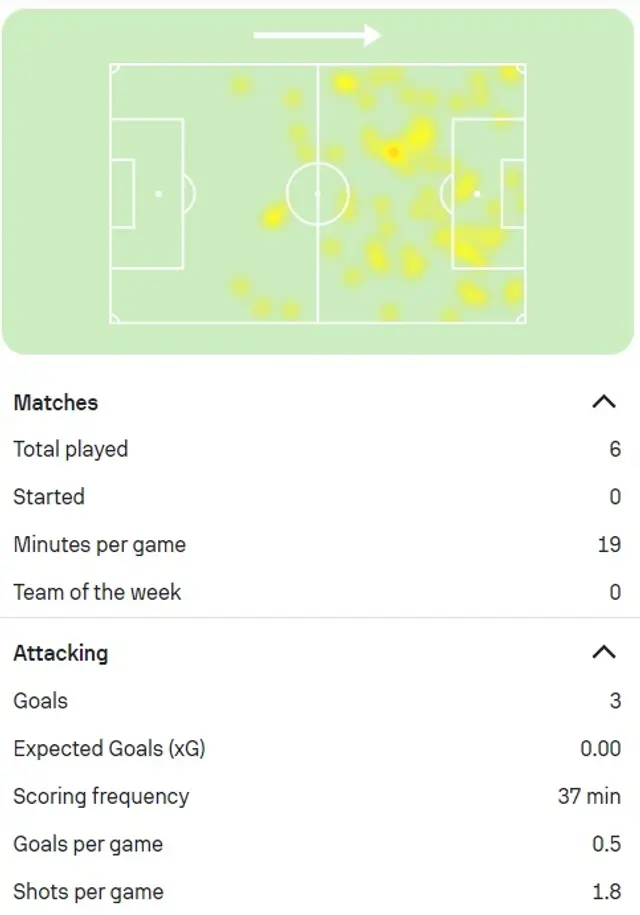640x915 pixels.
Task: Click the right goal box on pitch
Action: pyautogui.click(x=512, y=193)
